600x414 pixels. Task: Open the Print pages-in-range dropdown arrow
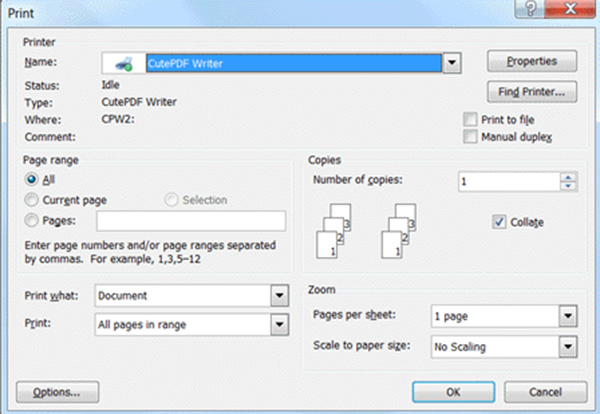pos(280,324)
